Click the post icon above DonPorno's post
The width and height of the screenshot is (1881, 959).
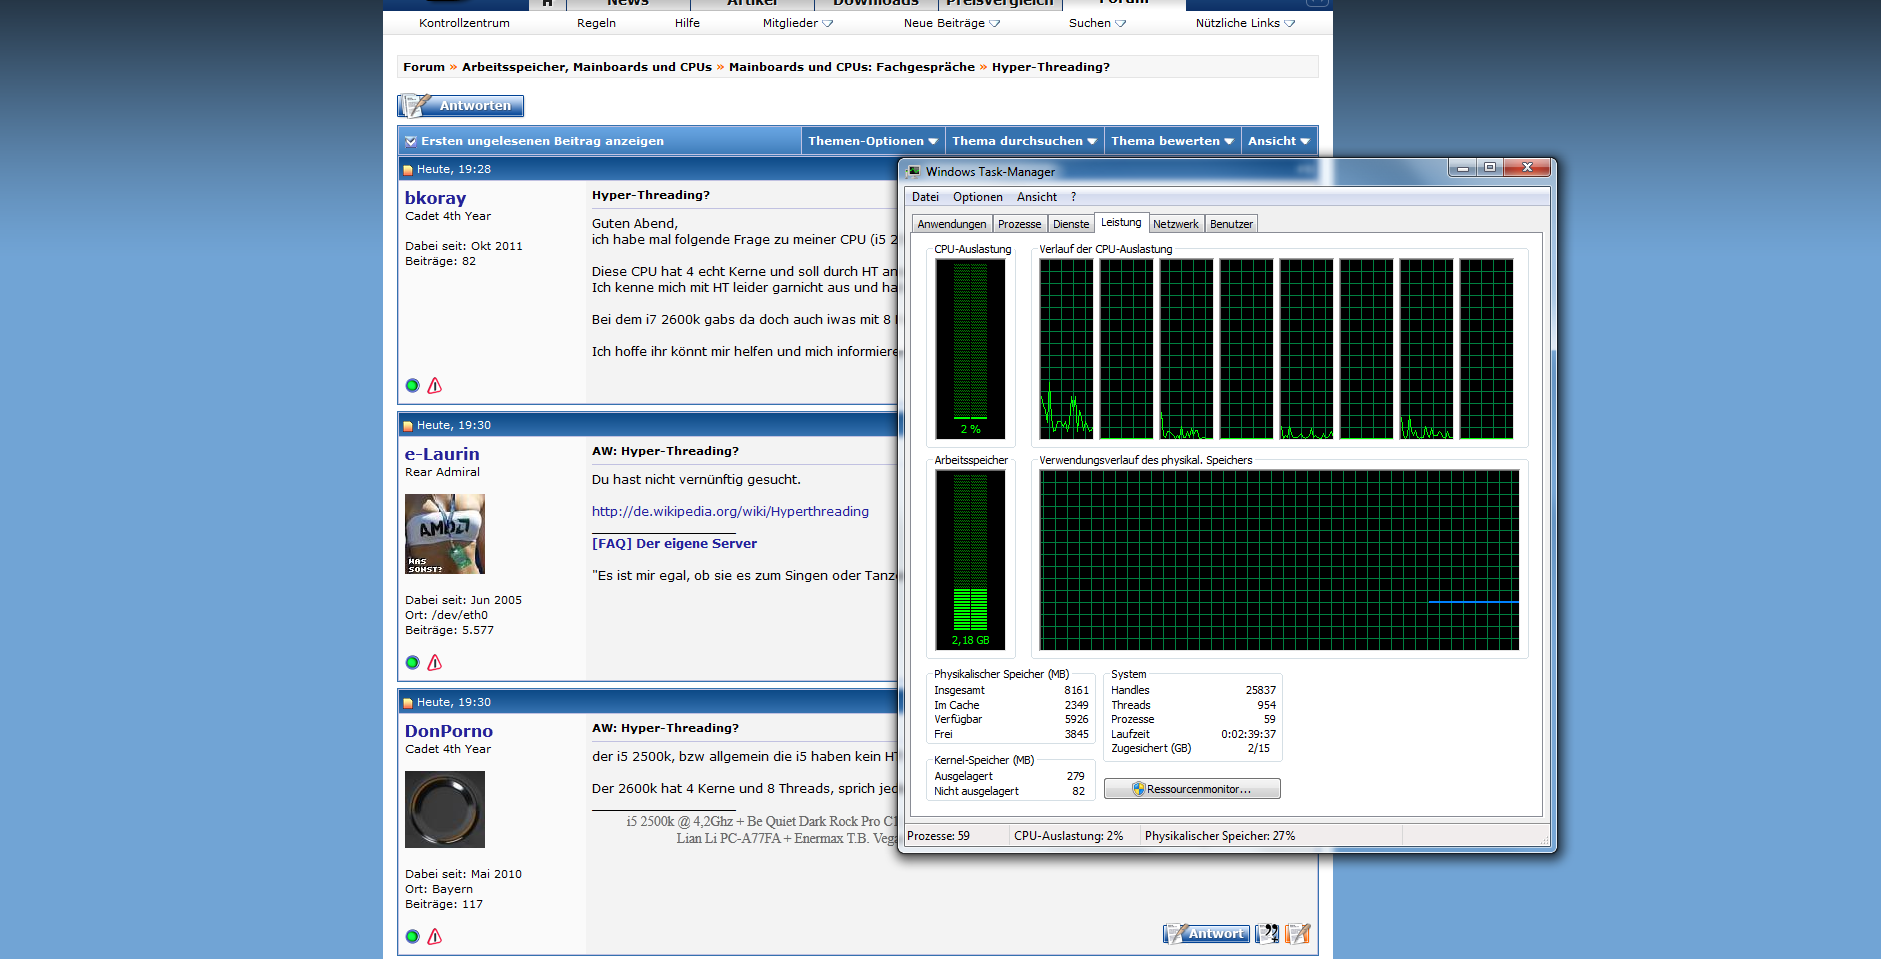[408, 703]
